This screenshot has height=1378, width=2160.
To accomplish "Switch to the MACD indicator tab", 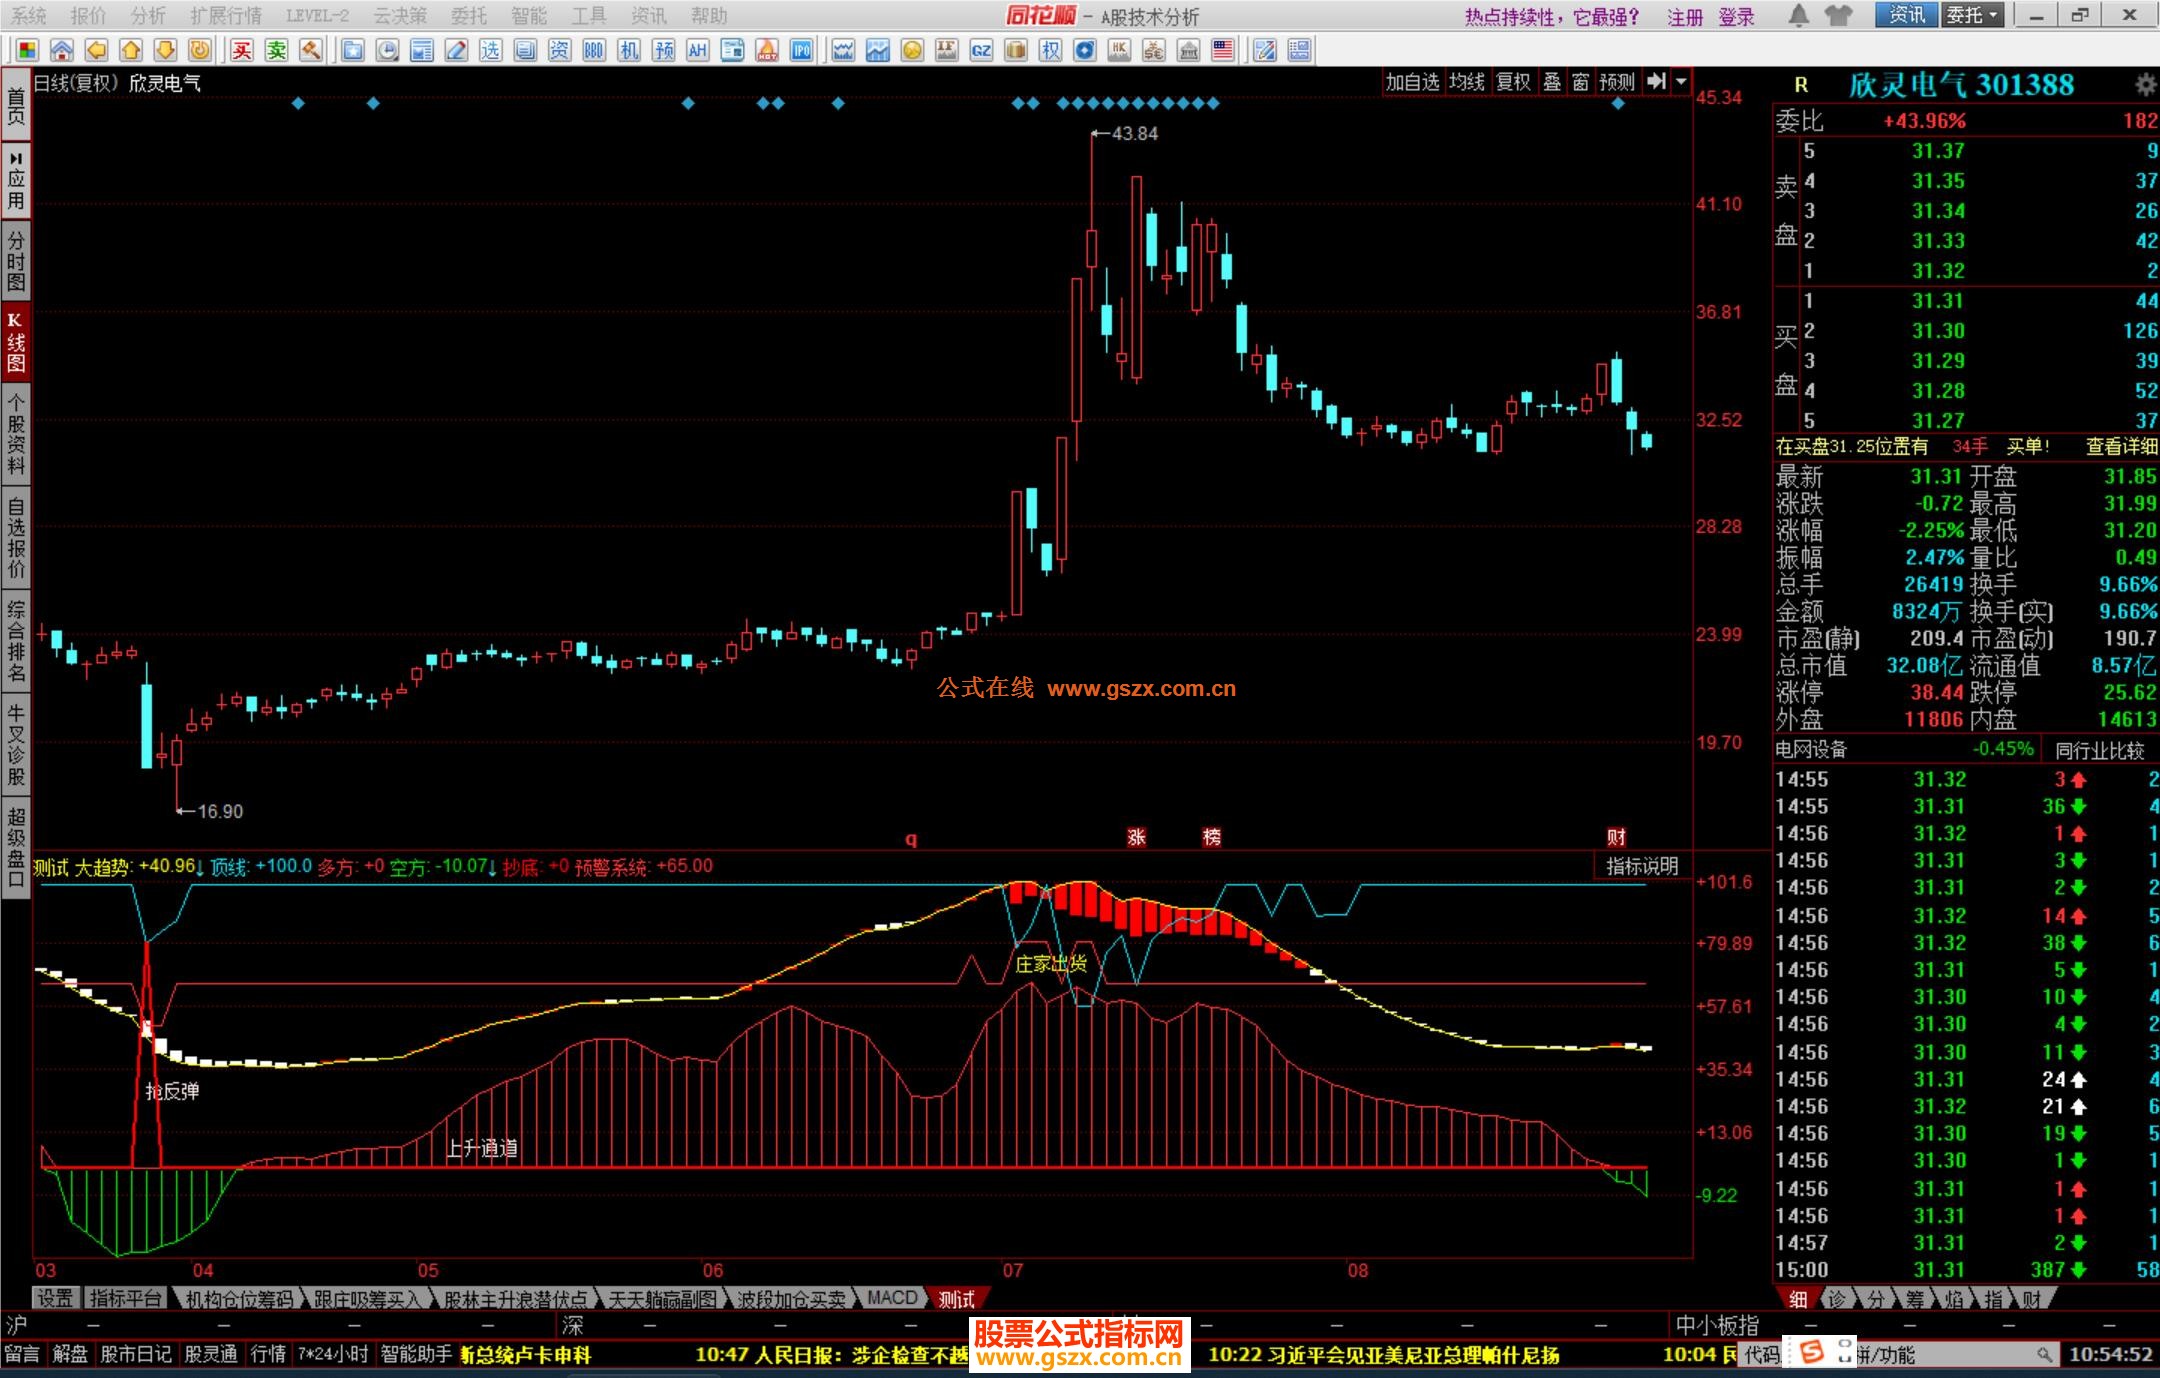I will [892, 1298].
